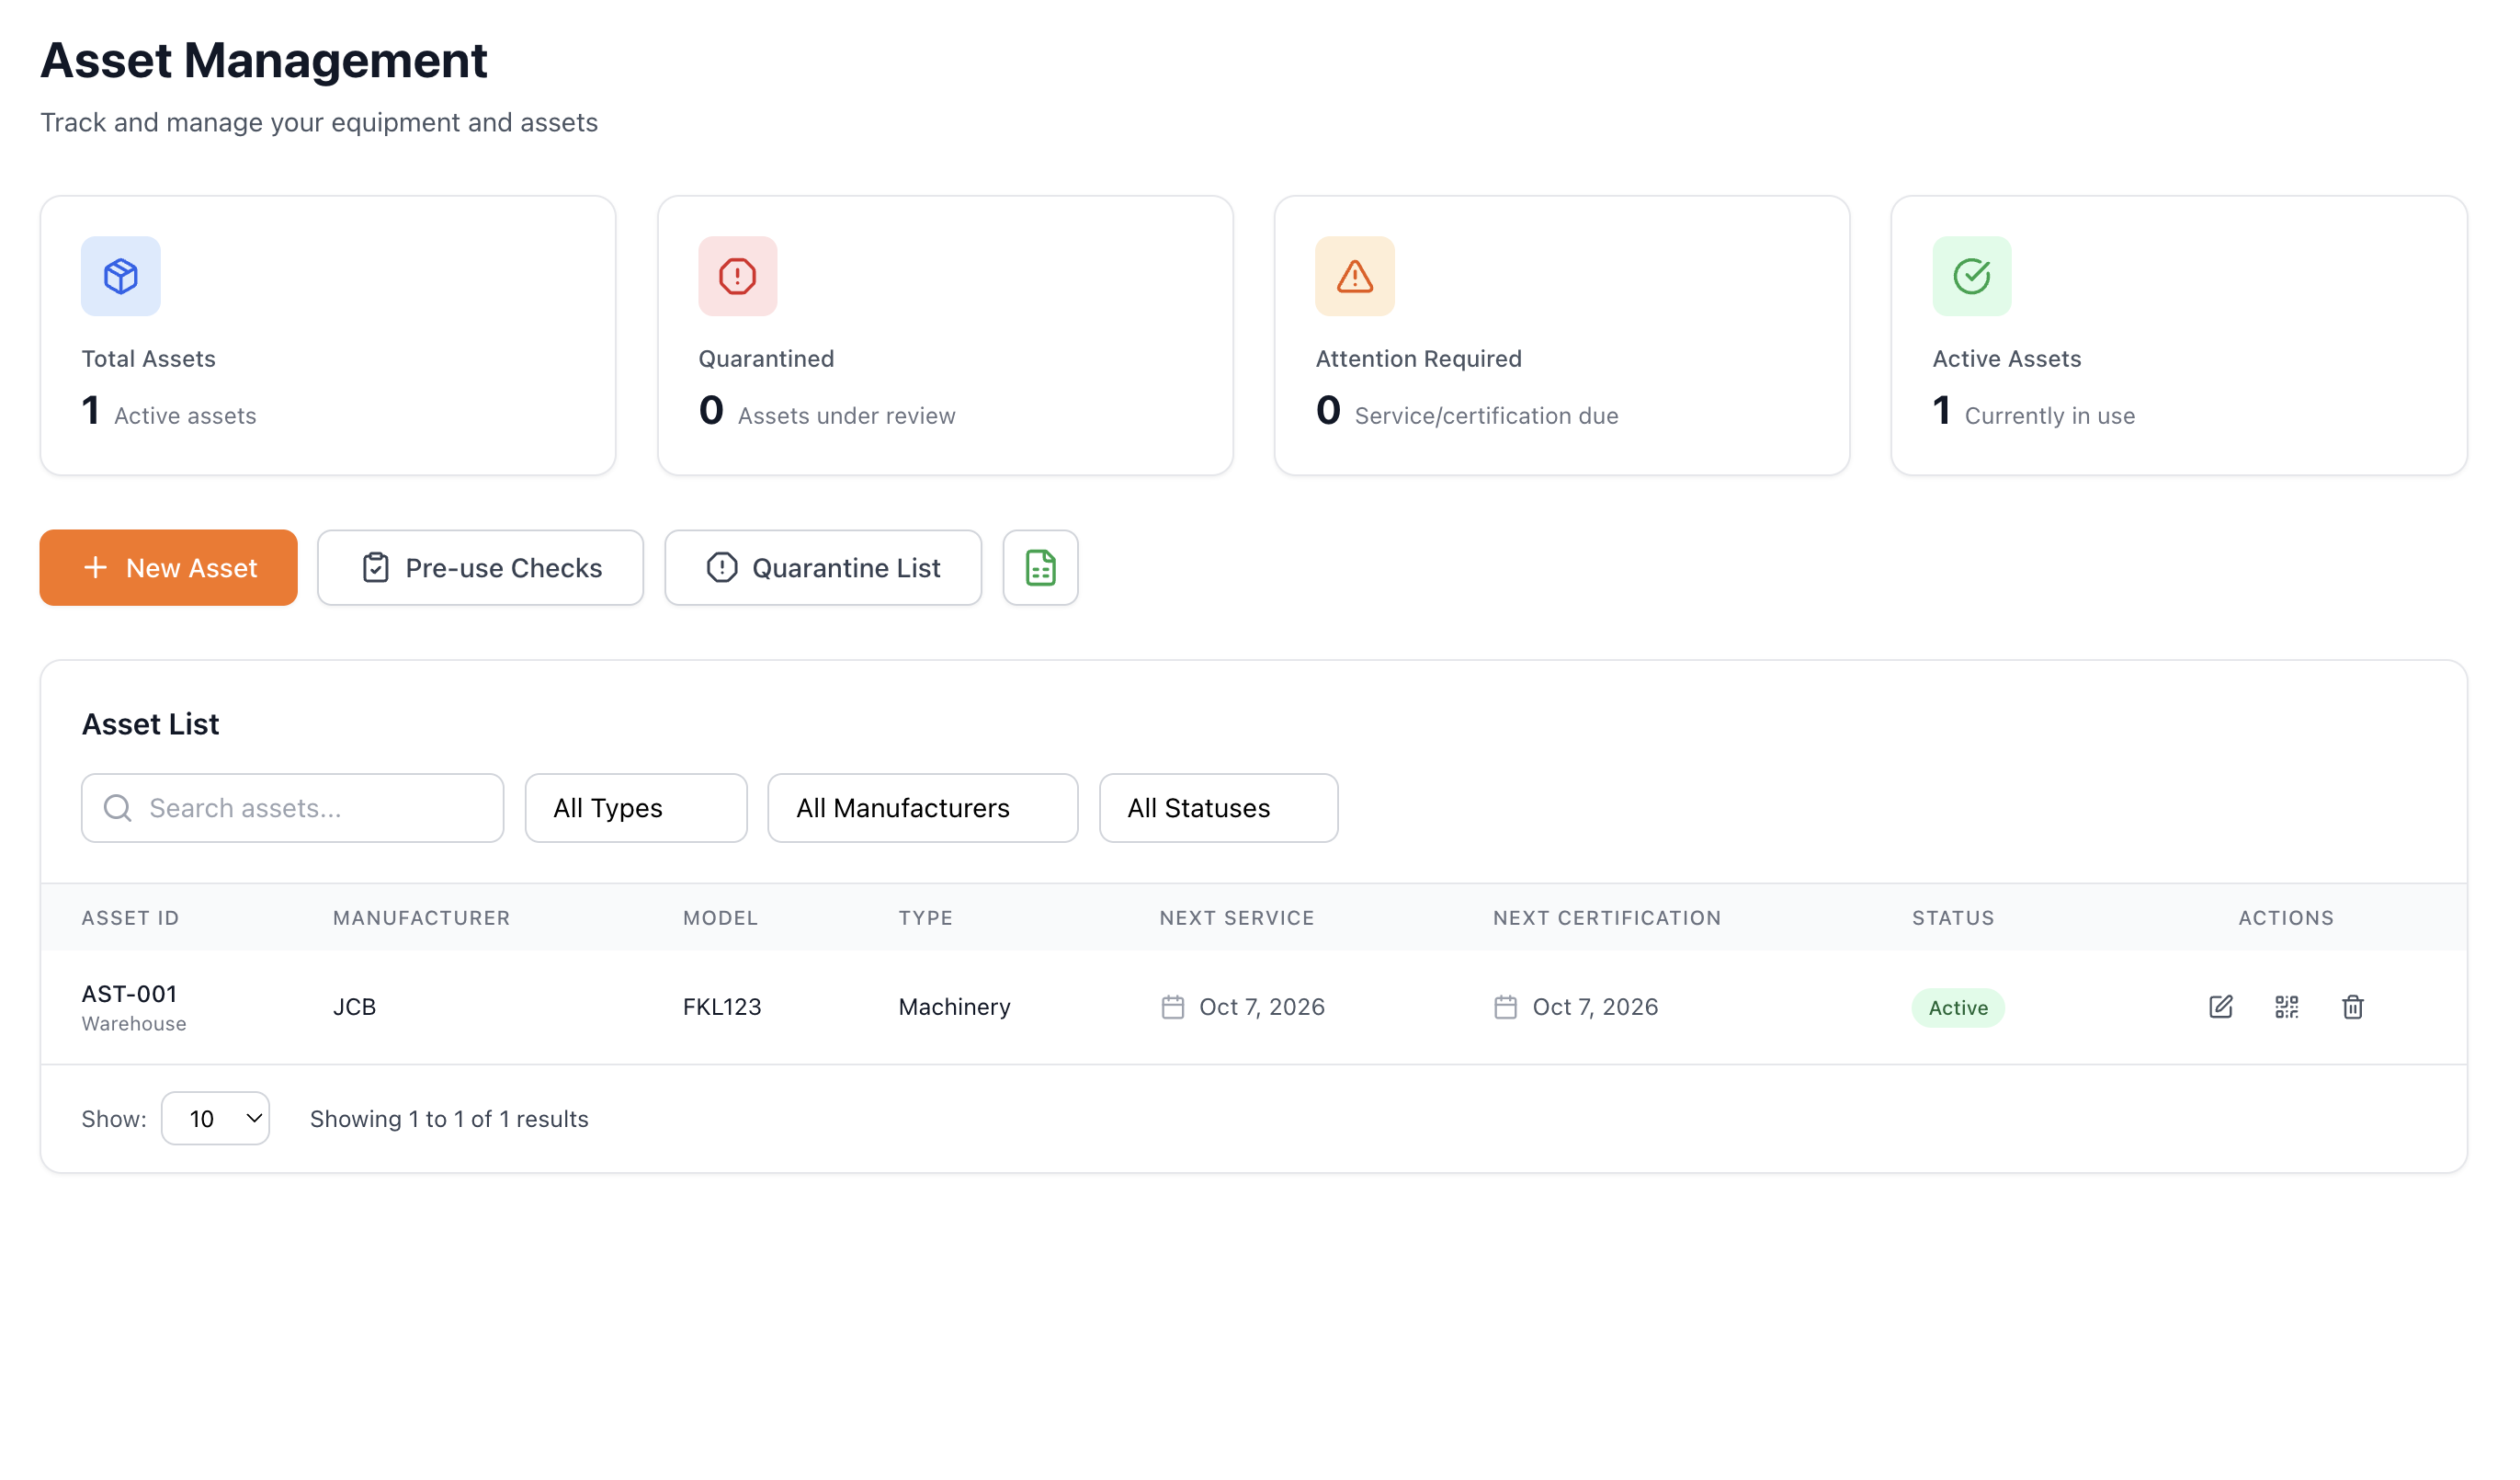This screenshot has height=1480, width=2520.
Task: Click the red Quarantined octagon icon
Action: [x=737, y=276]
